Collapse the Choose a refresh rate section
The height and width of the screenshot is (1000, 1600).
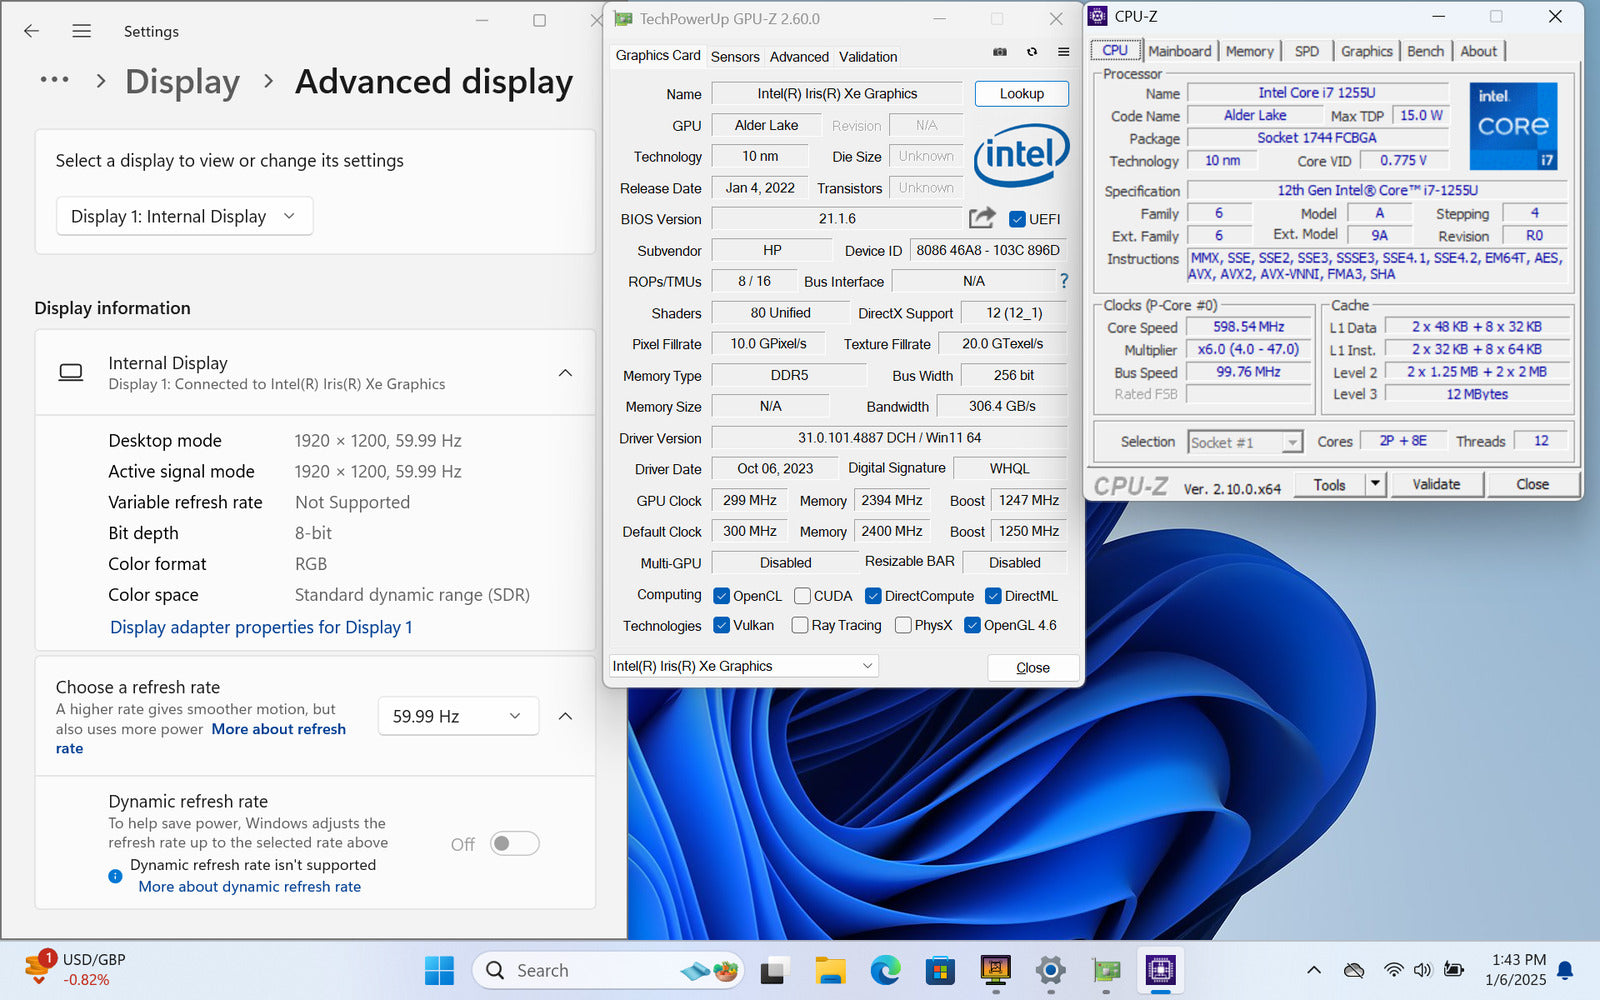[x=565, y=716]
